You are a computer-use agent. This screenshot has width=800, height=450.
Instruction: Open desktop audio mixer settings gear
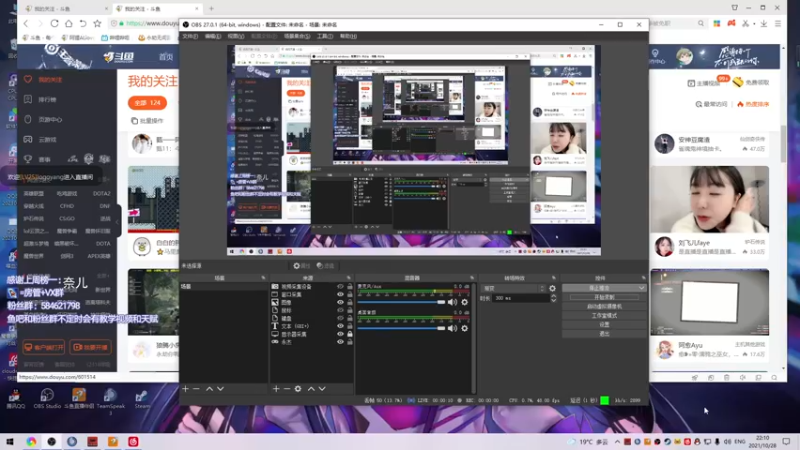[464, 328]
